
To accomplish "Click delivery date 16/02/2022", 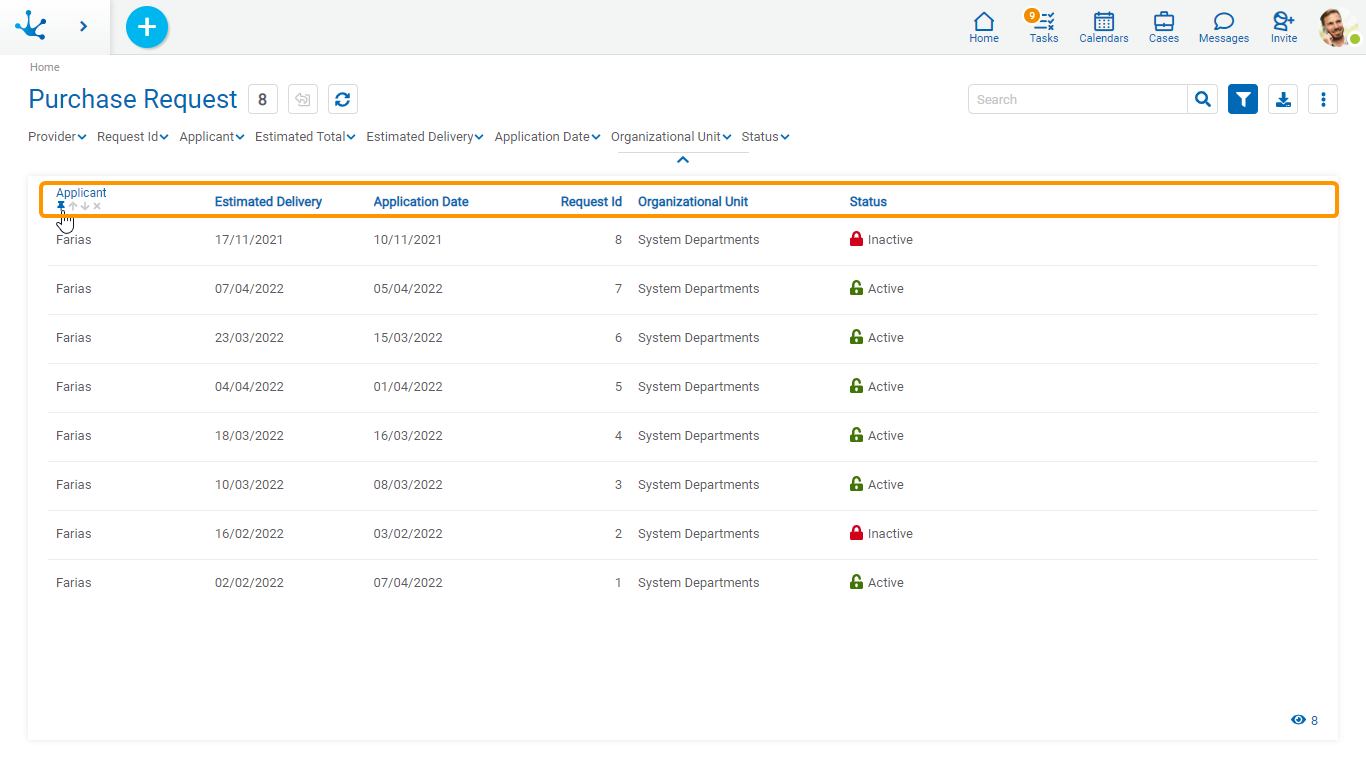I will pos(249,534).
